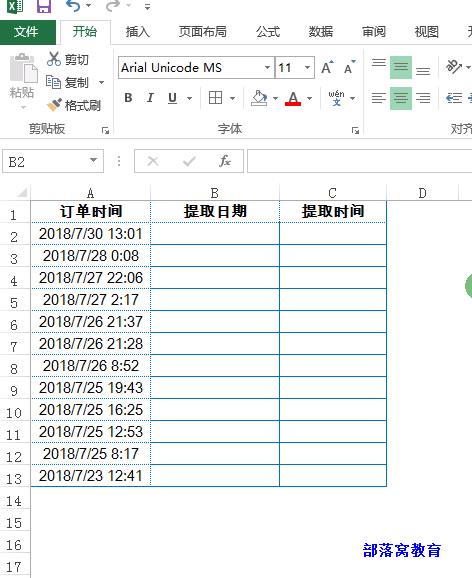Switch to the 插入 insert tab
Image resolution: width=472 pixels, height=578 pixels.
click(138, 32)
